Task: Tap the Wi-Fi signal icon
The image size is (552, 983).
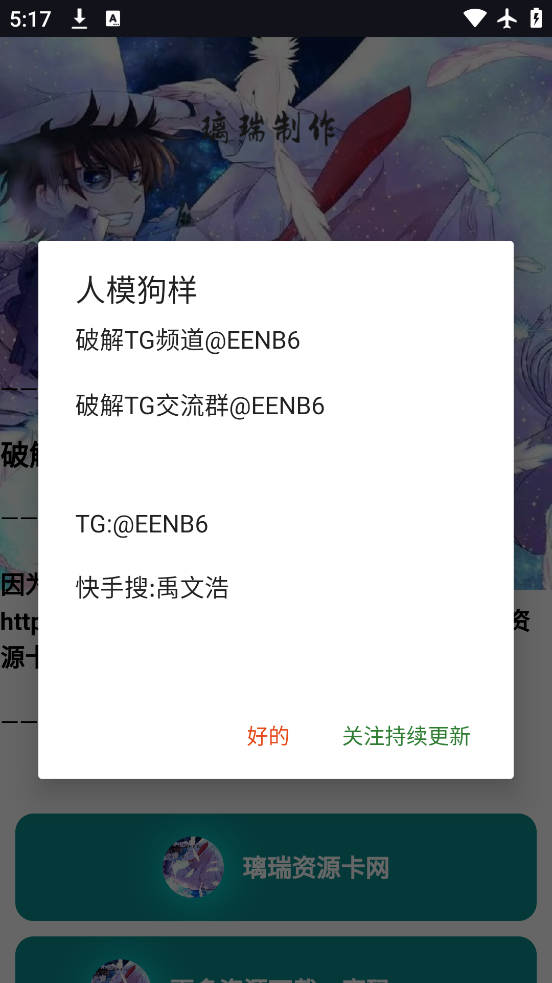Action: (x=475, y=18)
